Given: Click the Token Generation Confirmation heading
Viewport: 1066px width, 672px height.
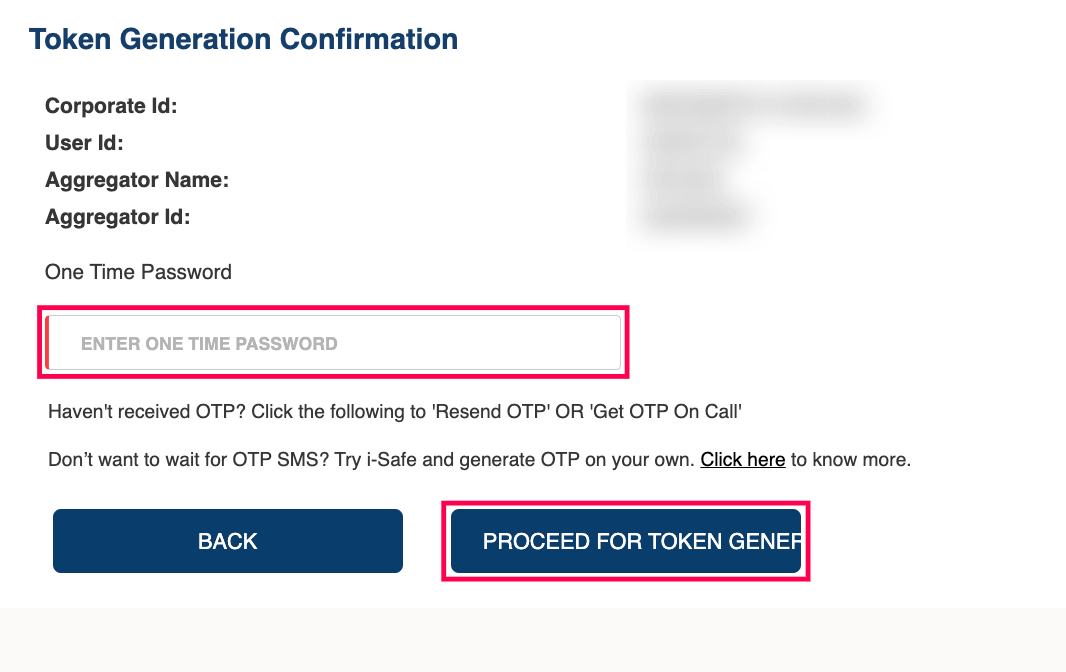Looking at the screenshot, I should pos(243,38).
